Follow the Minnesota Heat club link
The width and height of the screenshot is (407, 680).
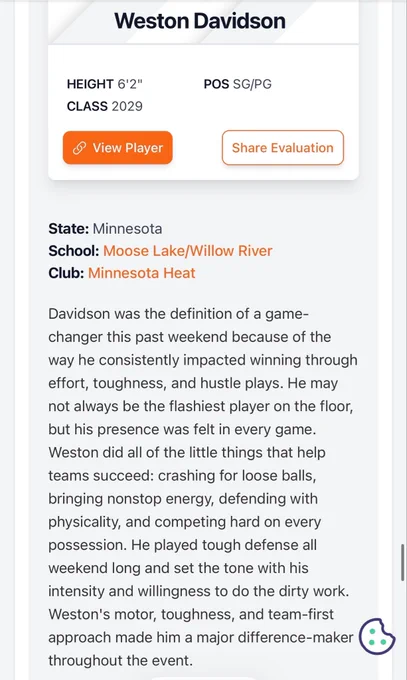[141, 273]
